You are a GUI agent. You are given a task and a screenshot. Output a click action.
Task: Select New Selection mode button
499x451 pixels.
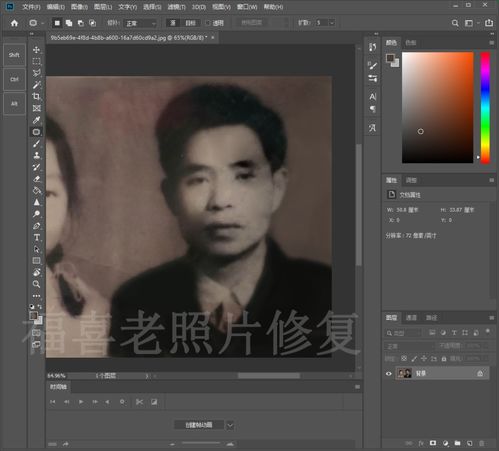tap(57, 23)
